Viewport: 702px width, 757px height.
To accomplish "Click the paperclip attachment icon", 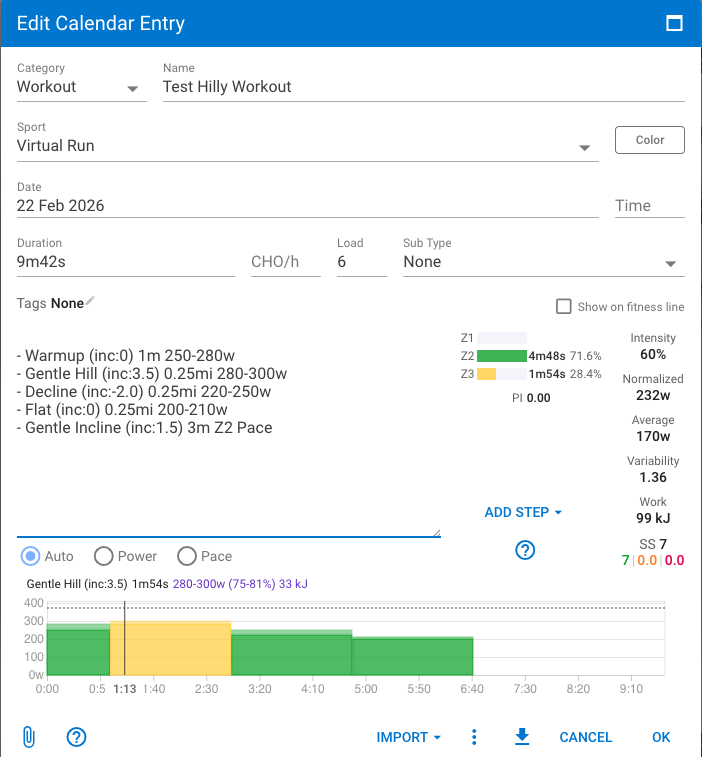I will pyautogui.click(x=28, y=737).
